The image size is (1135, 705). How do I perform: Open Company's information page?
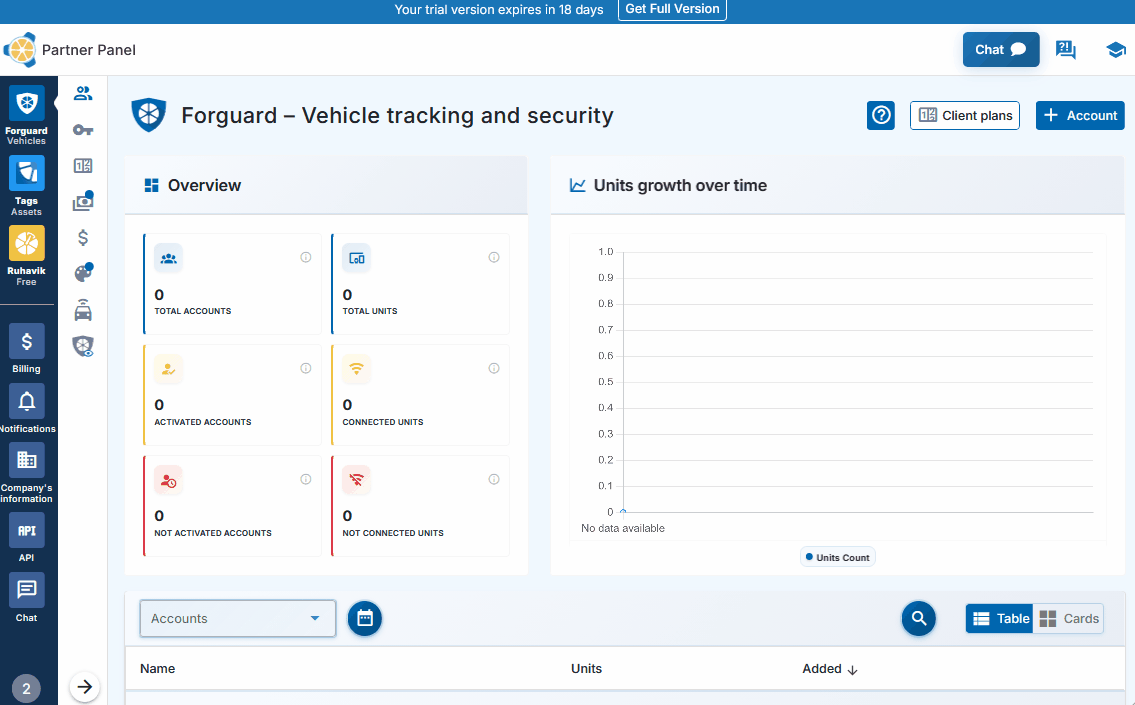[x=27, y=471]
